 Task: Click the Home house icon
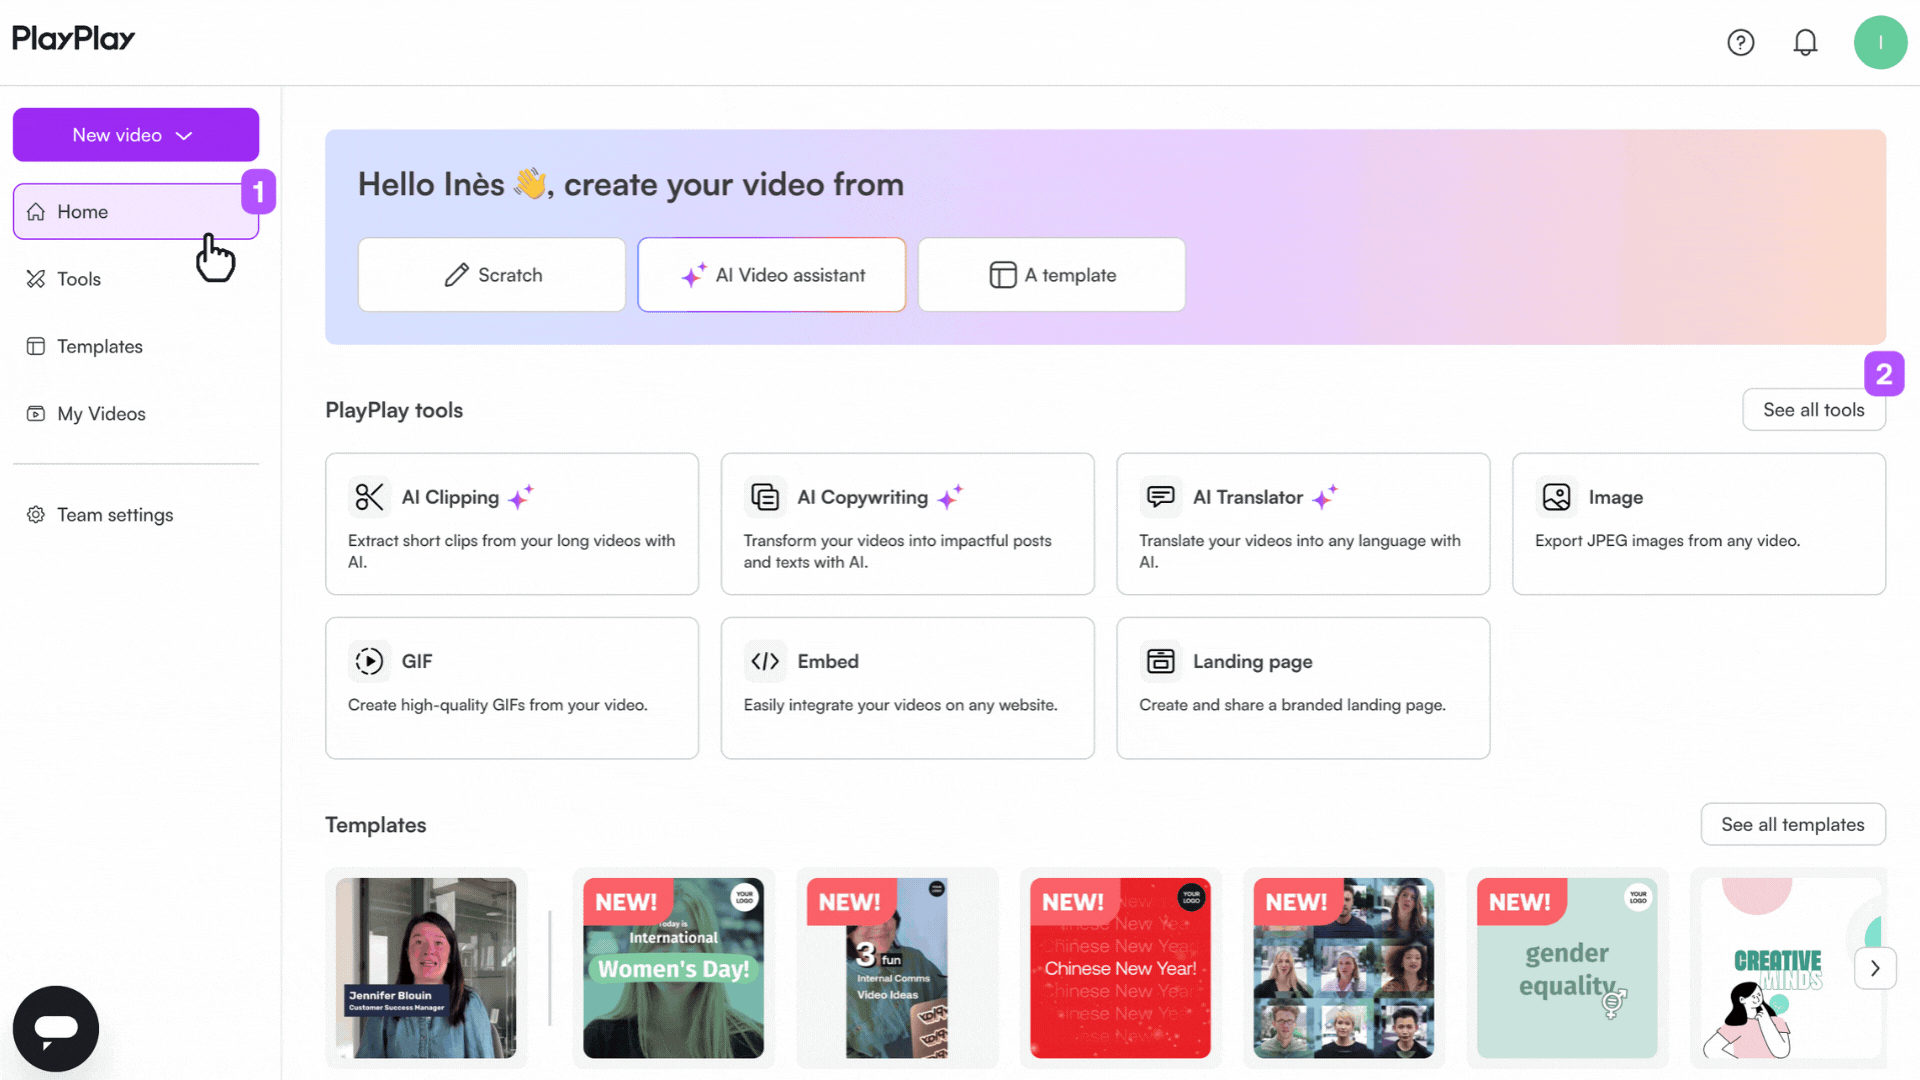click(x=36, y=212)
